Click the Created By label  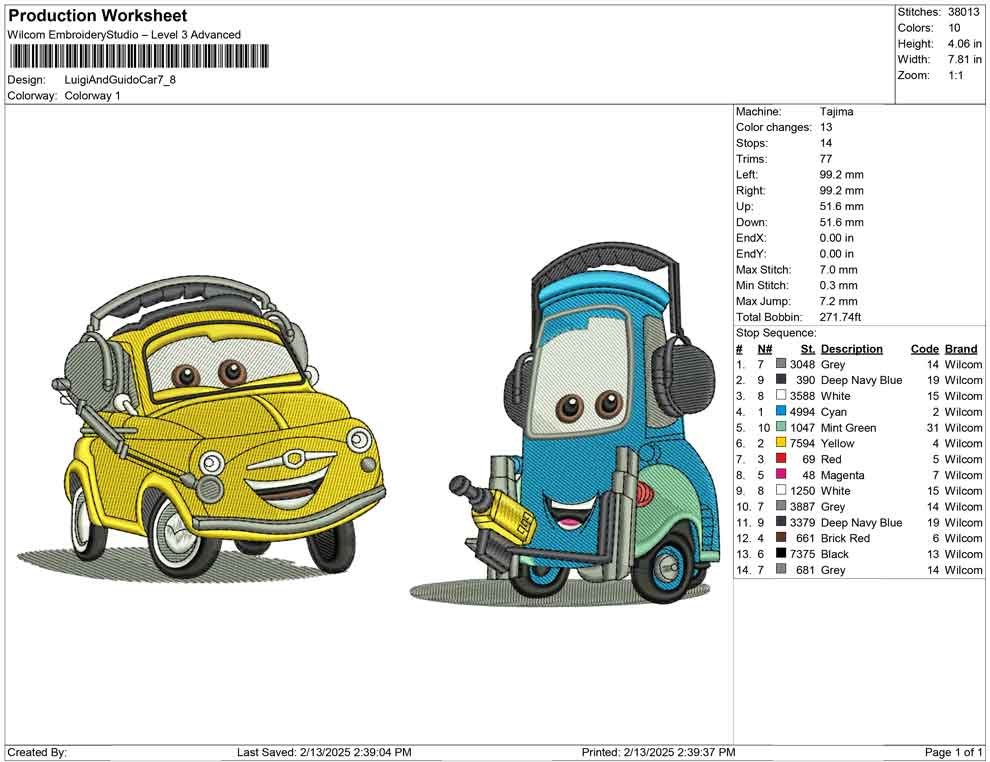37,752
